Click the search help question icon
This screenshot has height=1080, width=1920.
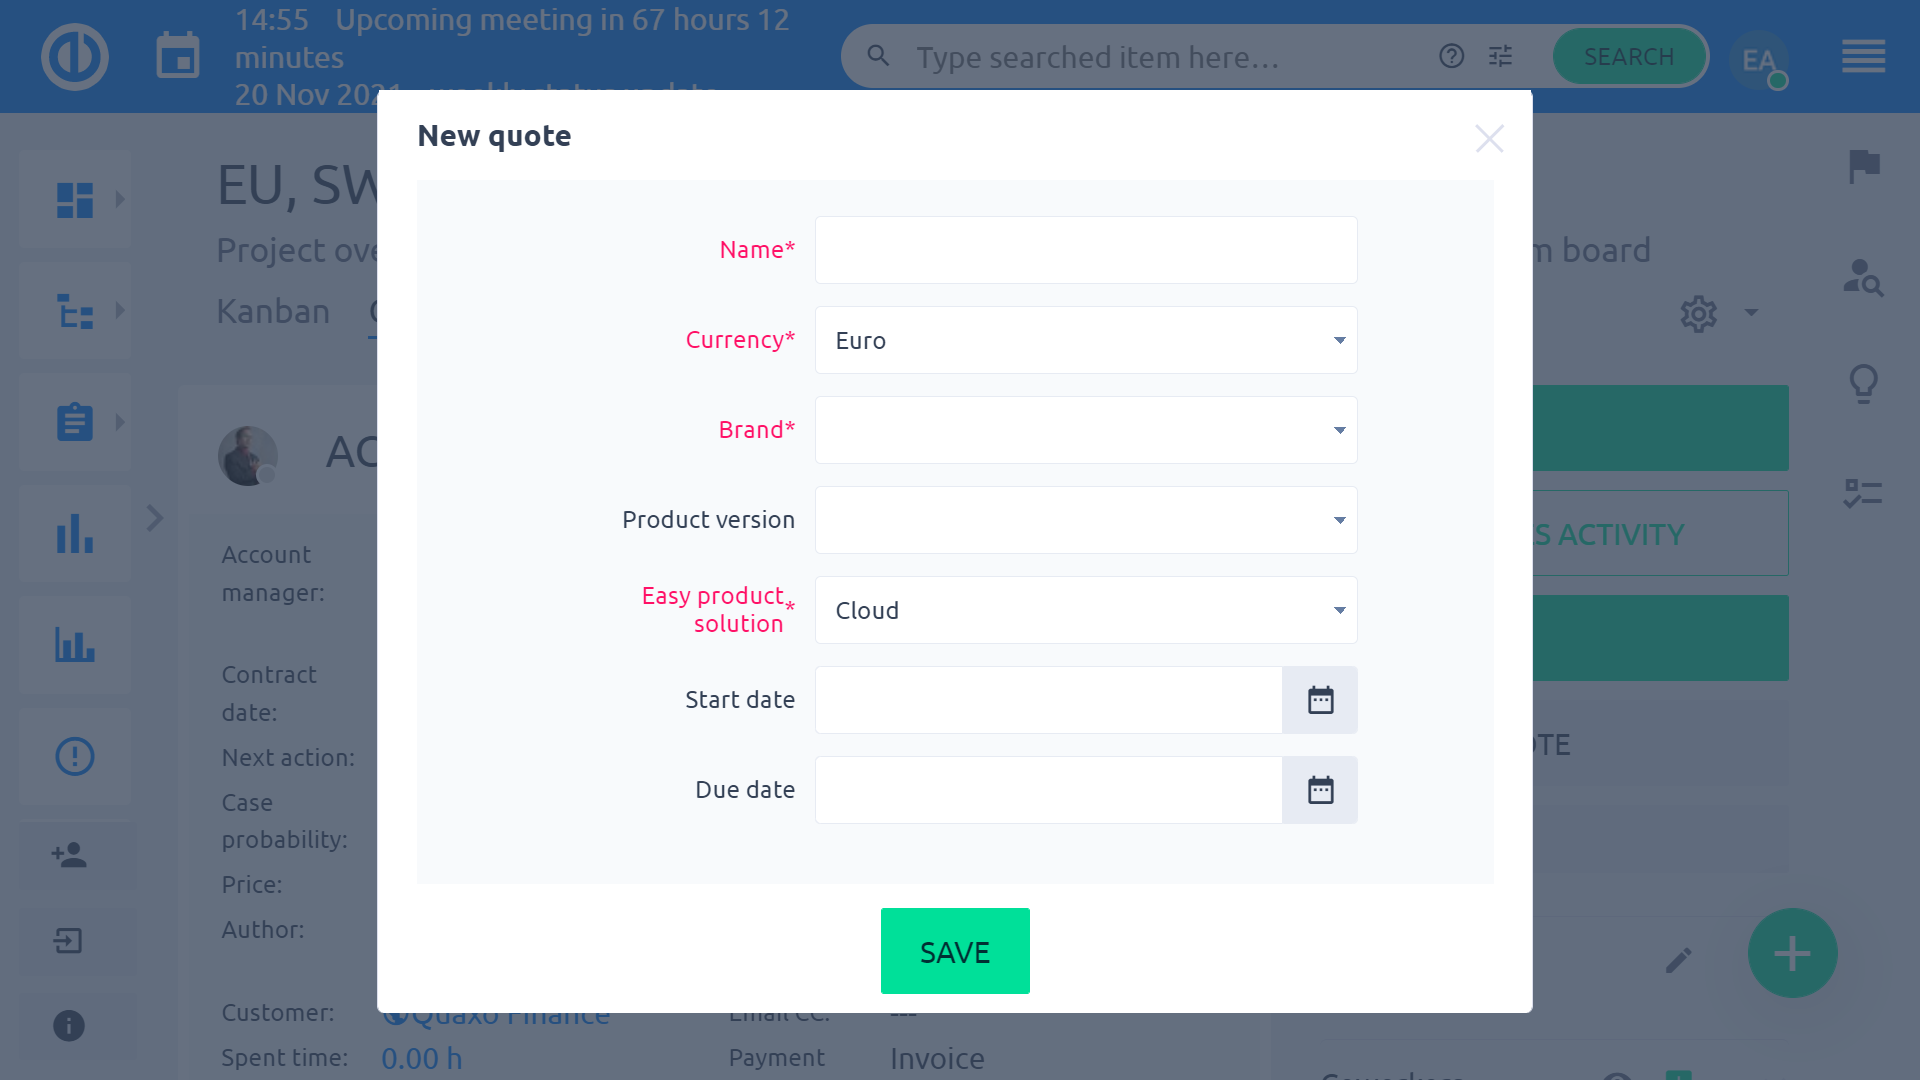tap(1451, 56)
